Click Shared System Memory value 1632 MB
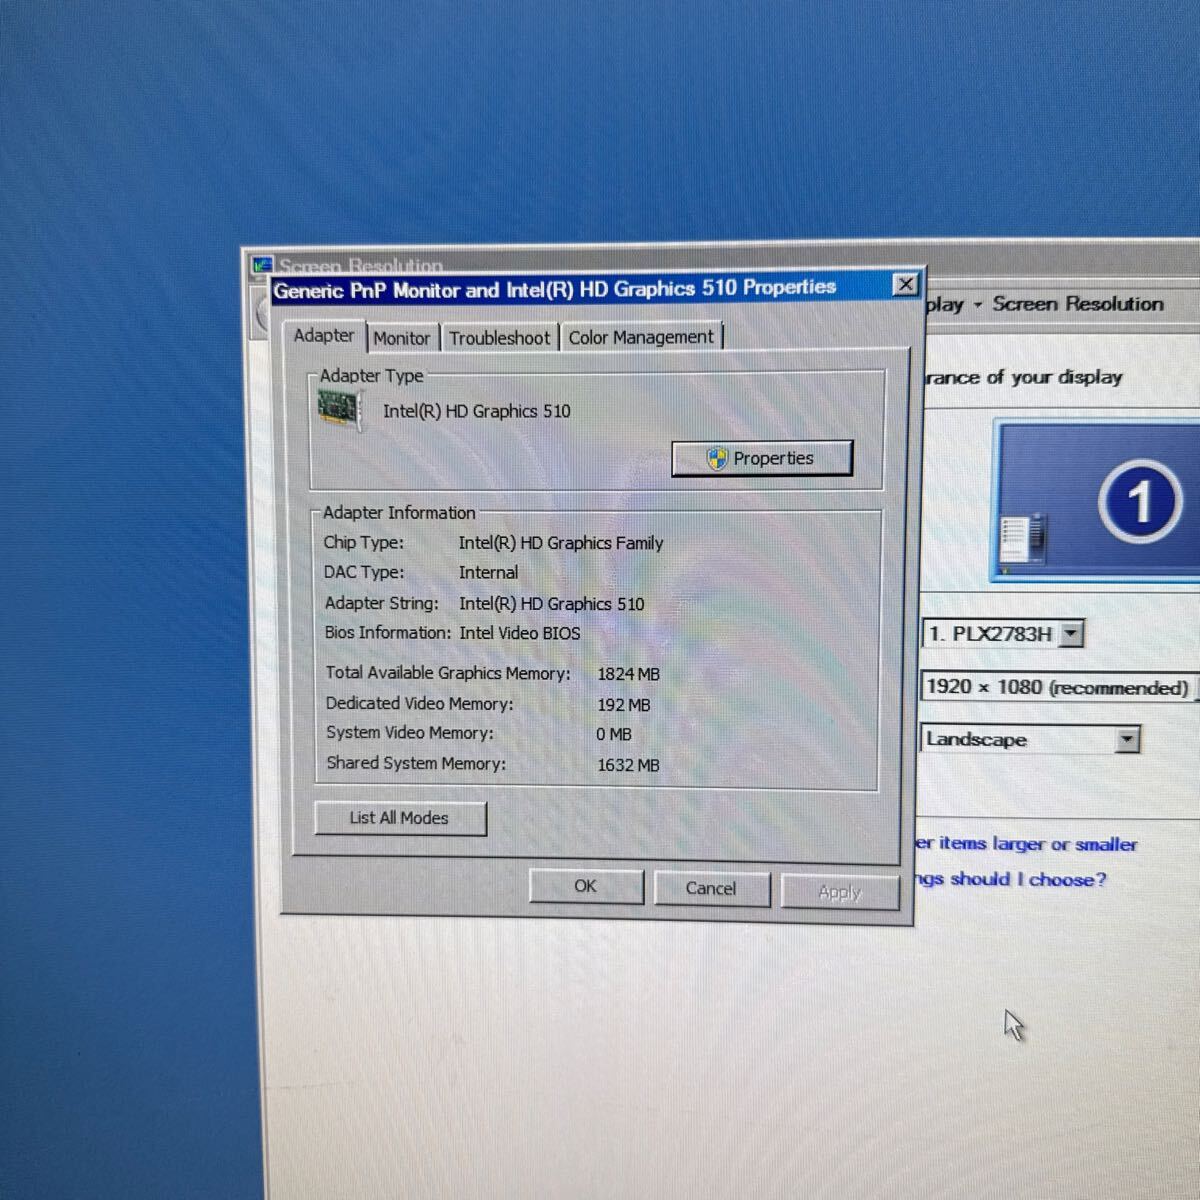 [628, 765]
